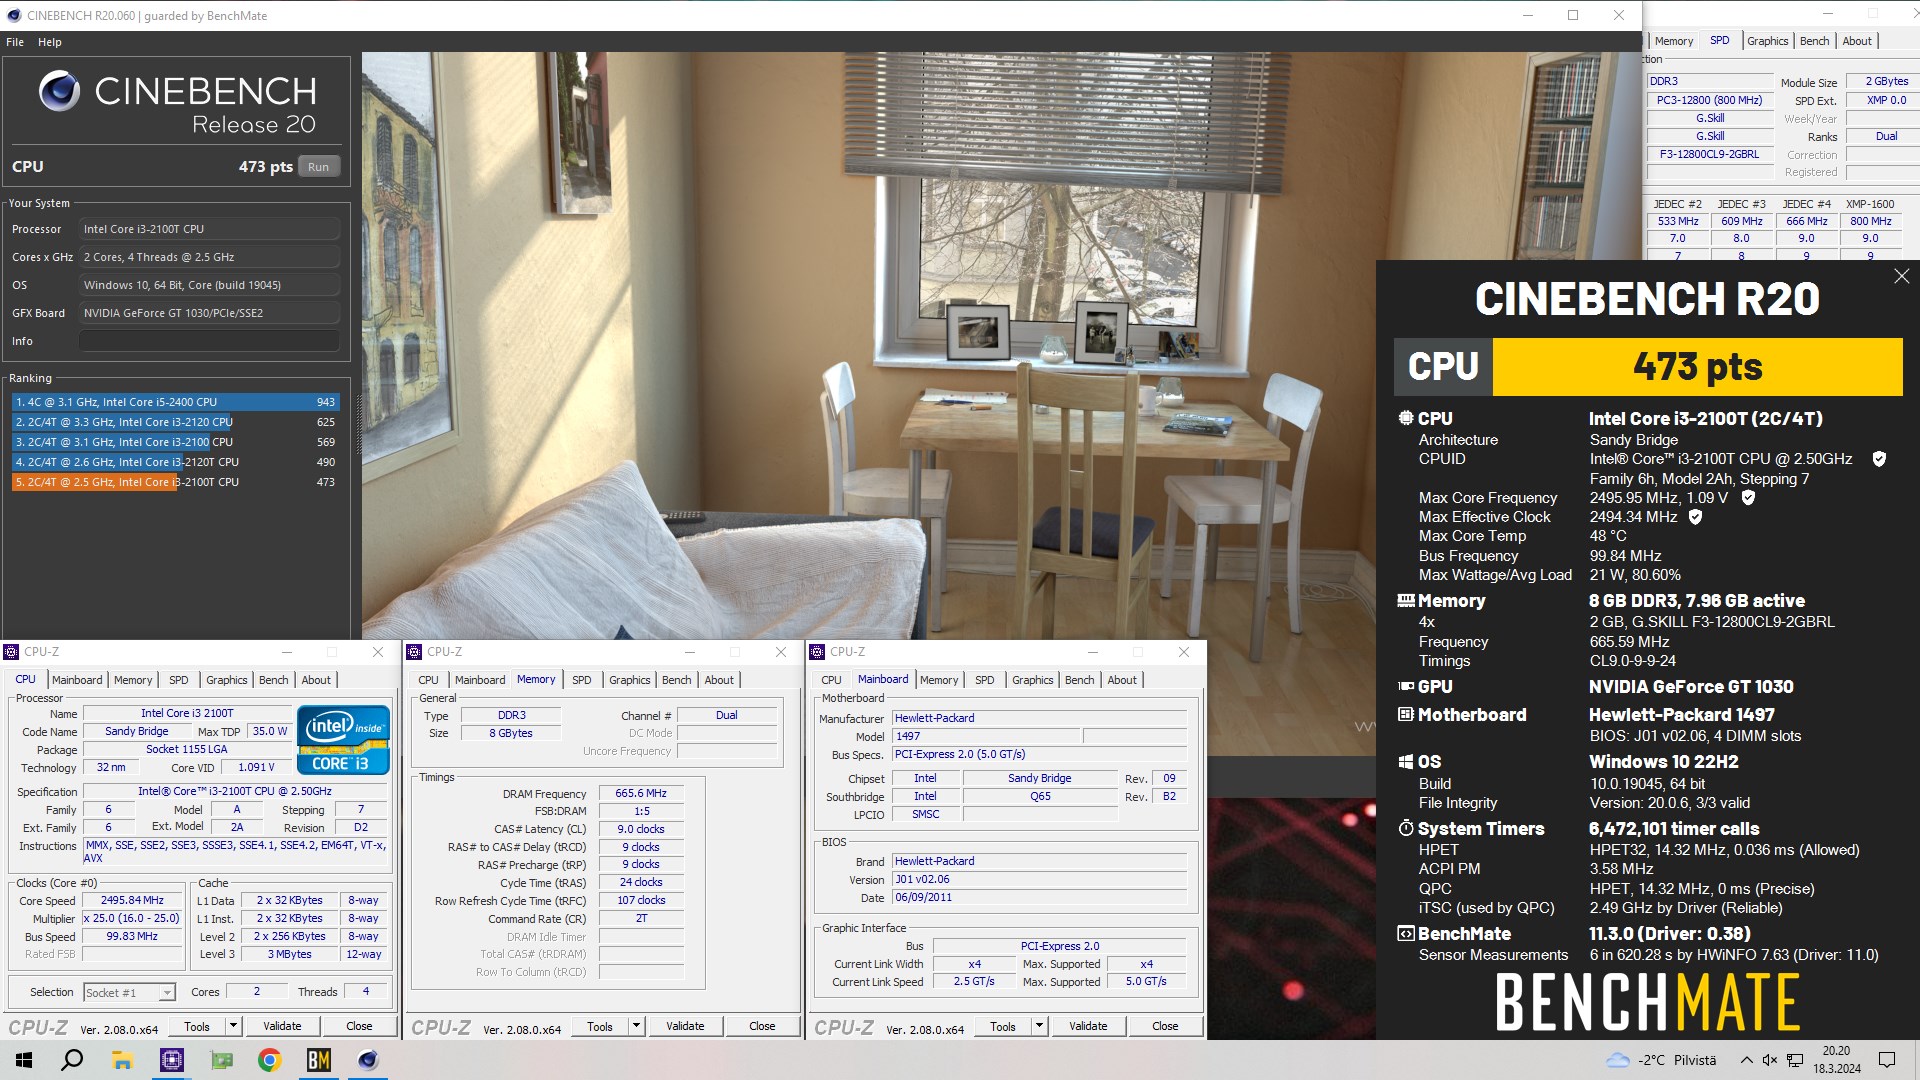Click Validate in the Memory tab CPU-Z window

[x=685, y=1026]
